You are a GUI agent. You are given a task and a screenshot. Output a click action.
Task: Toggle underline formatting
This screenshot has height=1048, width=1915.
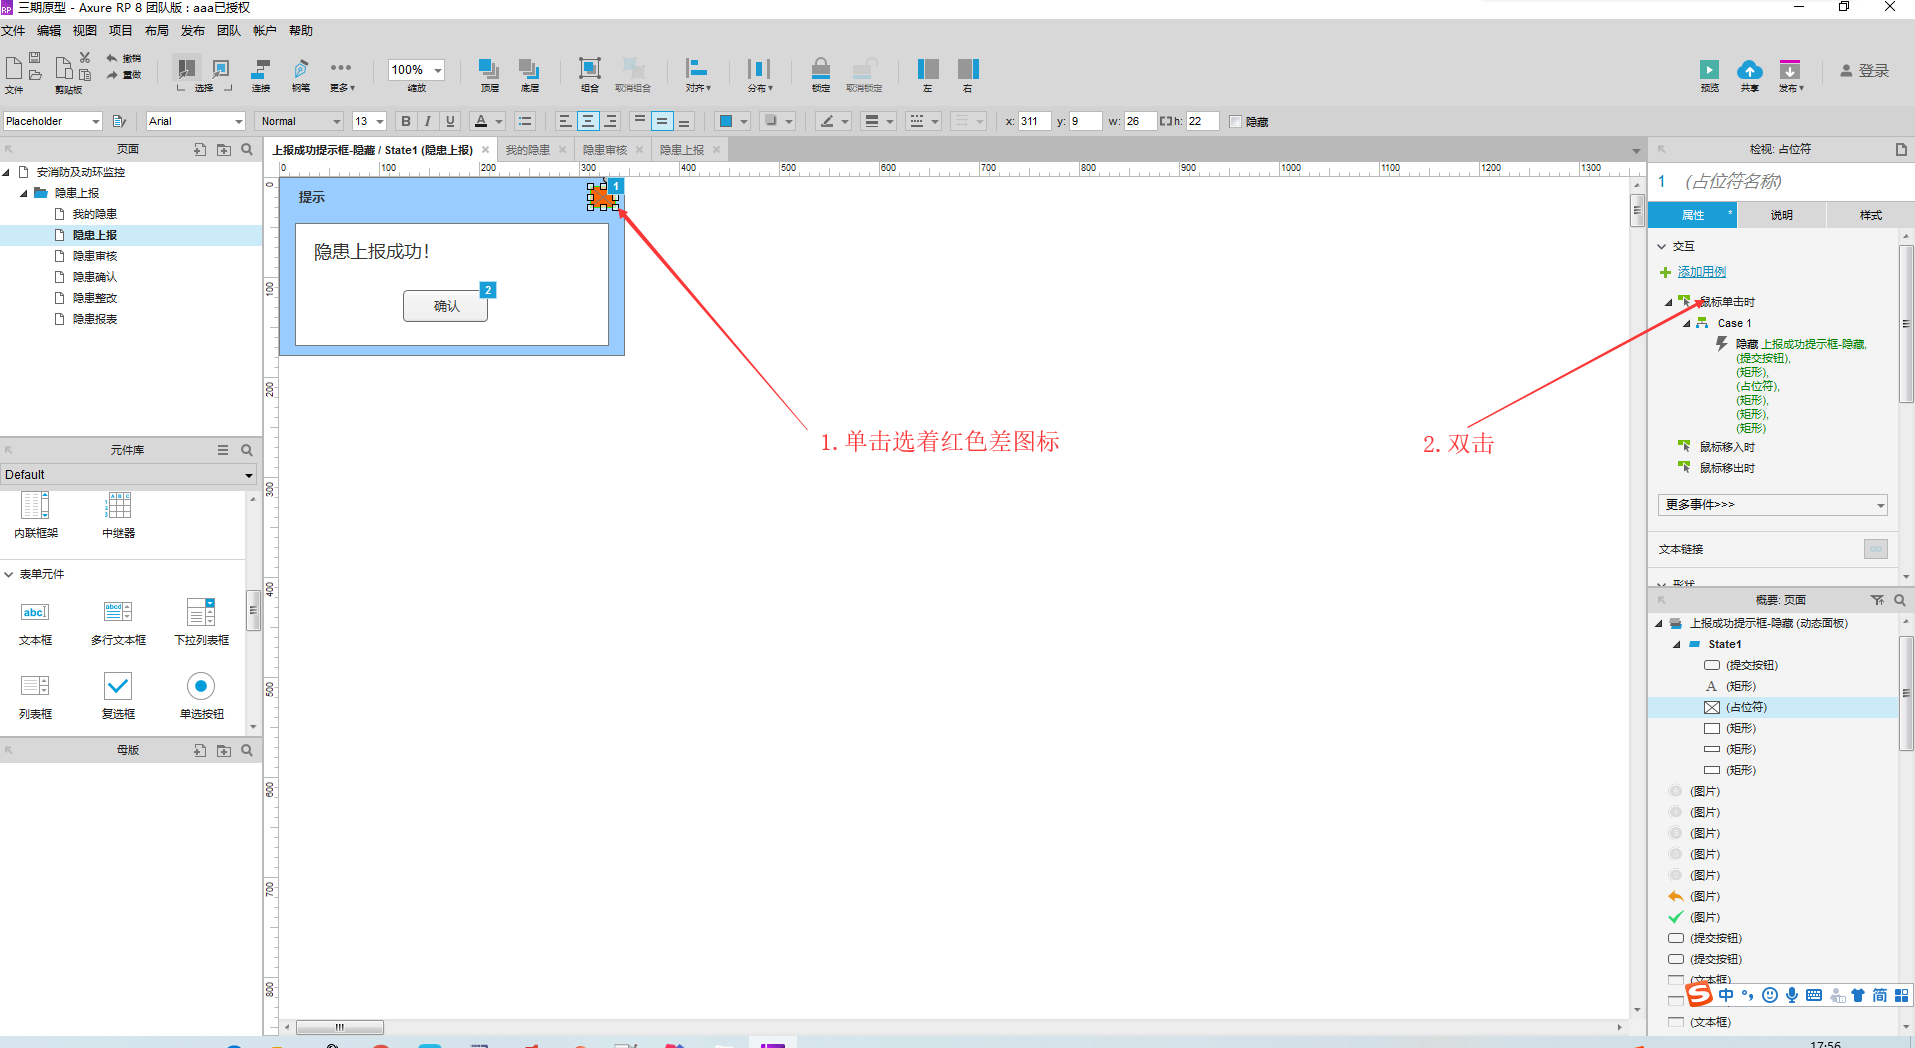[449, 121]
